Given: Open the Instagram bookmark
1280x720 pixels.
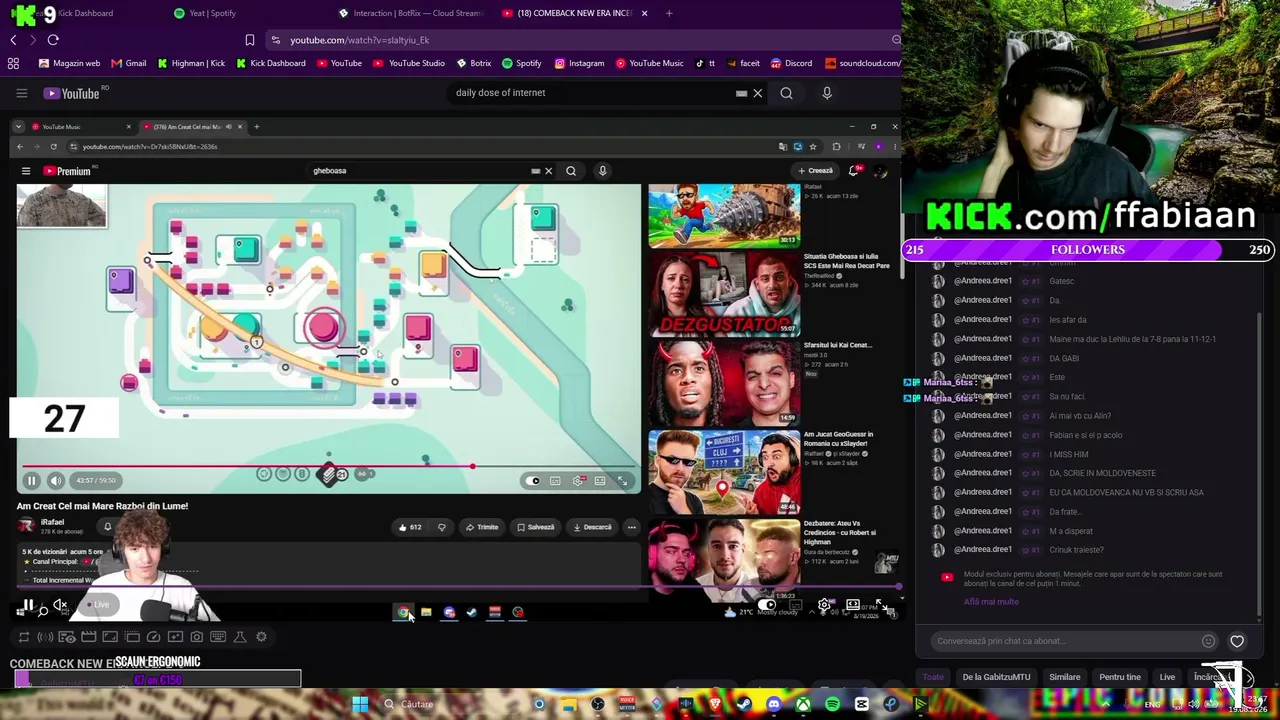Looking at the screenshot, I should (x=580, y=63).
